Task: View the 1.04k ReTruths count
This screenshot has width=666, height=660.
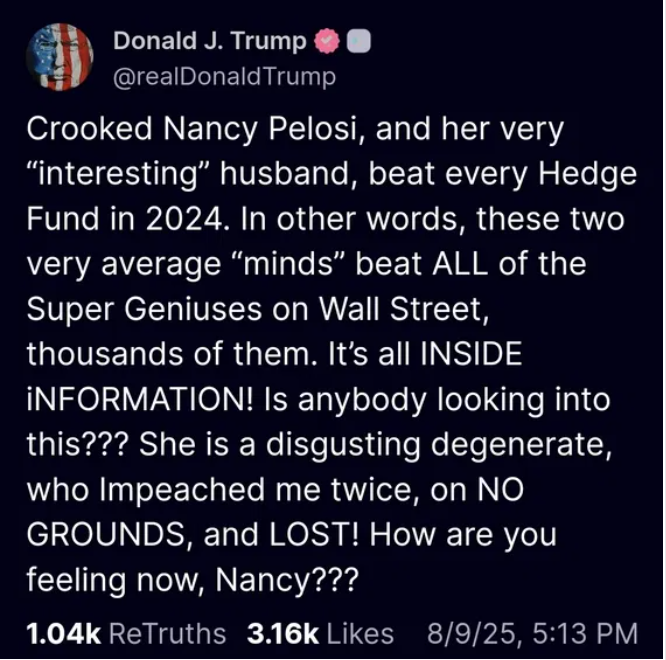Action: click(x=63, y=634)
